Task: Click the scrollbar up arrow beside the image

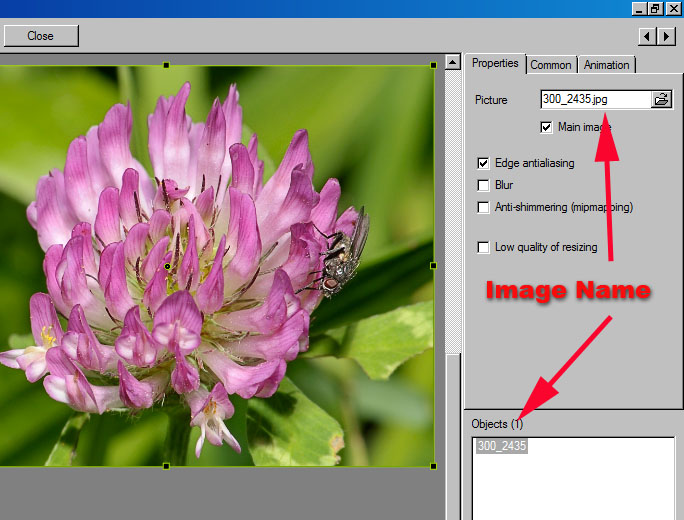Action: point(452,61)
